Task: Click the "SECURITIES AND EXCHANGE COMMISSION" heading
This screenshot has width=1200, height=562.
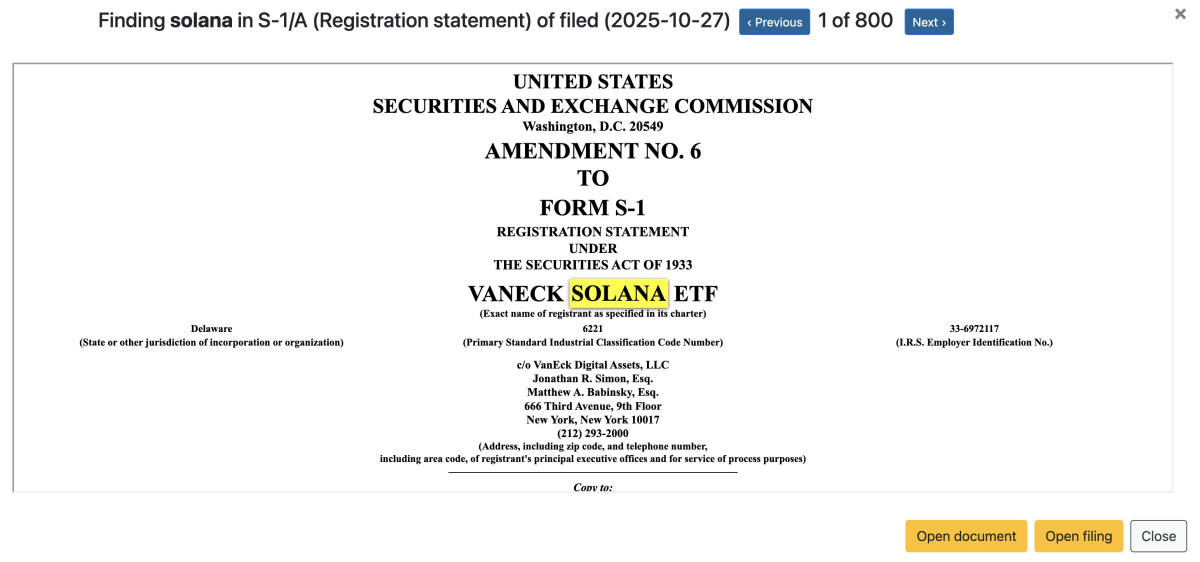Action: tap(593, 106)
